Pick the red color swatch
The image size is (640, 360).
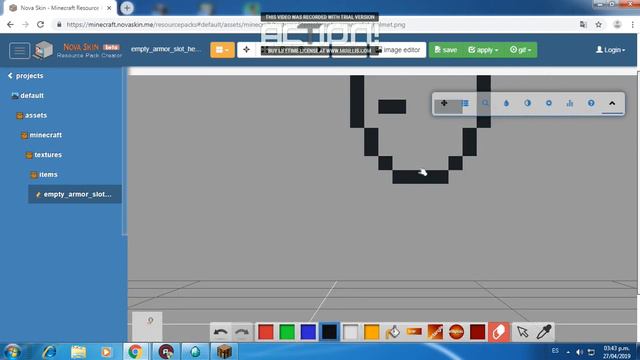[266, 332]
